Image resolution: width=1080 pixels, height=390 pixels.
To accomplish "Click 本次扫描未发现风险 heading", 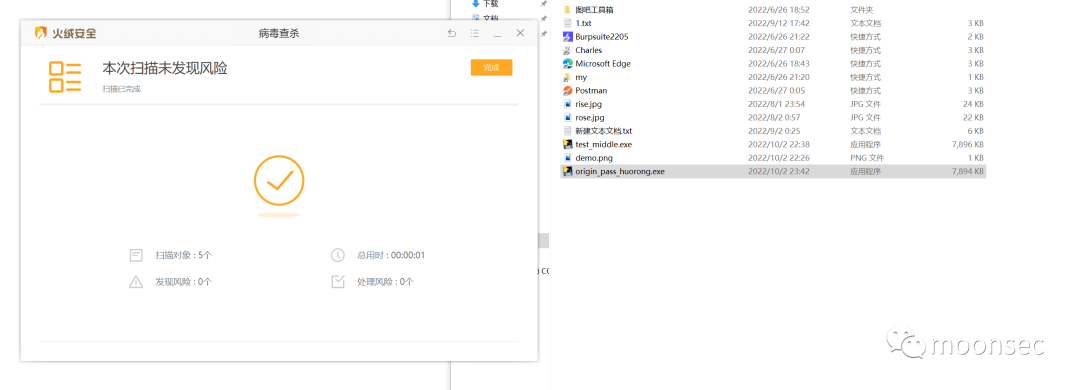I will tap(165, 68).
